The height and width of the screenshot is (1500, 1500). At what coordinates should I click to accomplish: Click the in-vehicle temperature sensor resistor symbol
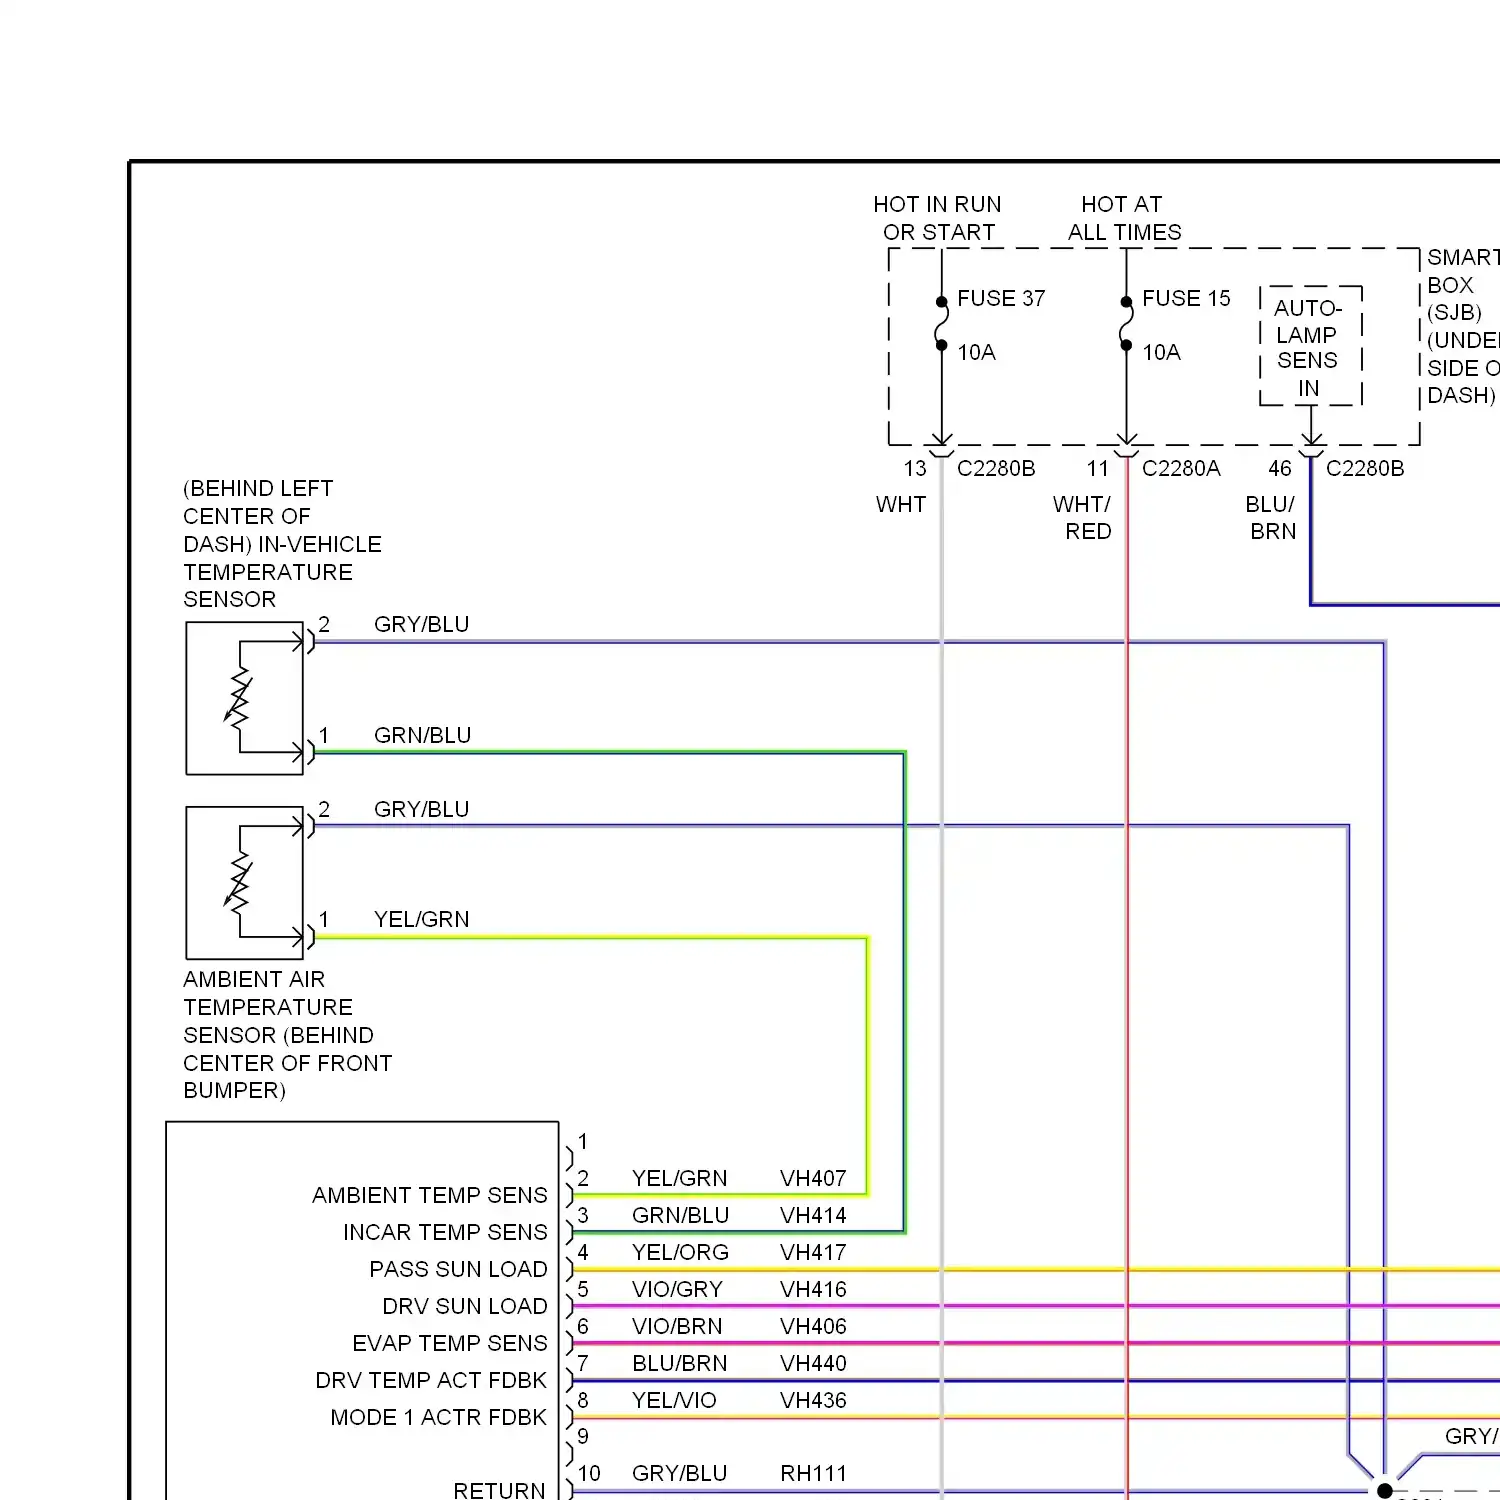point(238,697)
